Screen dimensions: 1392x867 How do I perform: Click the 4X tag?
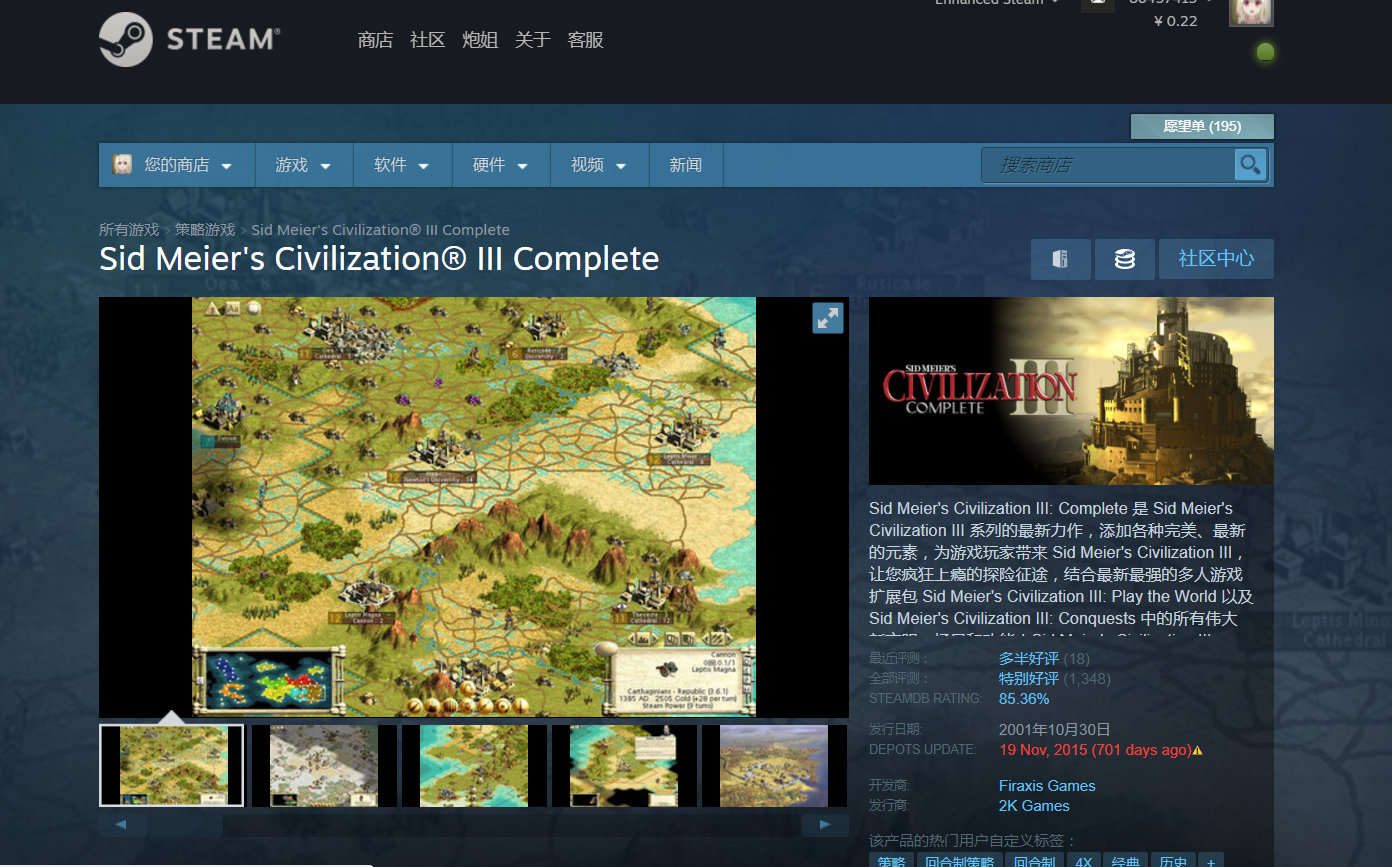coord(1083,861)
